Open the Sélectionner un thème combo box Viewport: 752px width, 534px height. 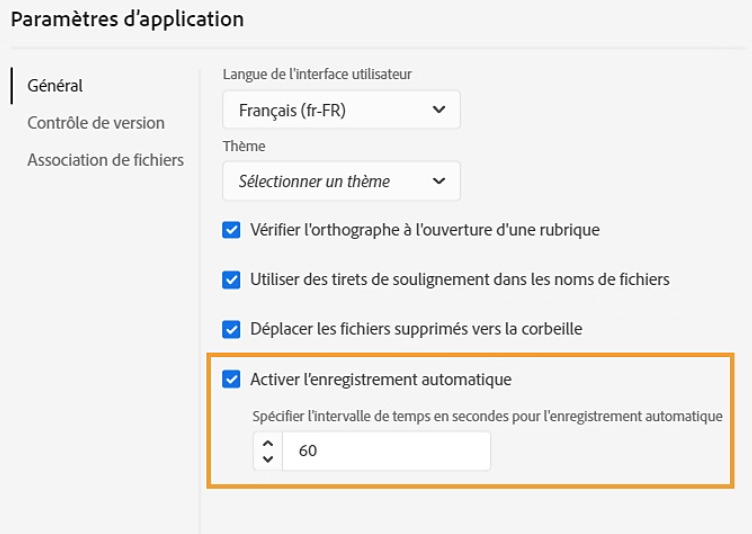[341, 181]
